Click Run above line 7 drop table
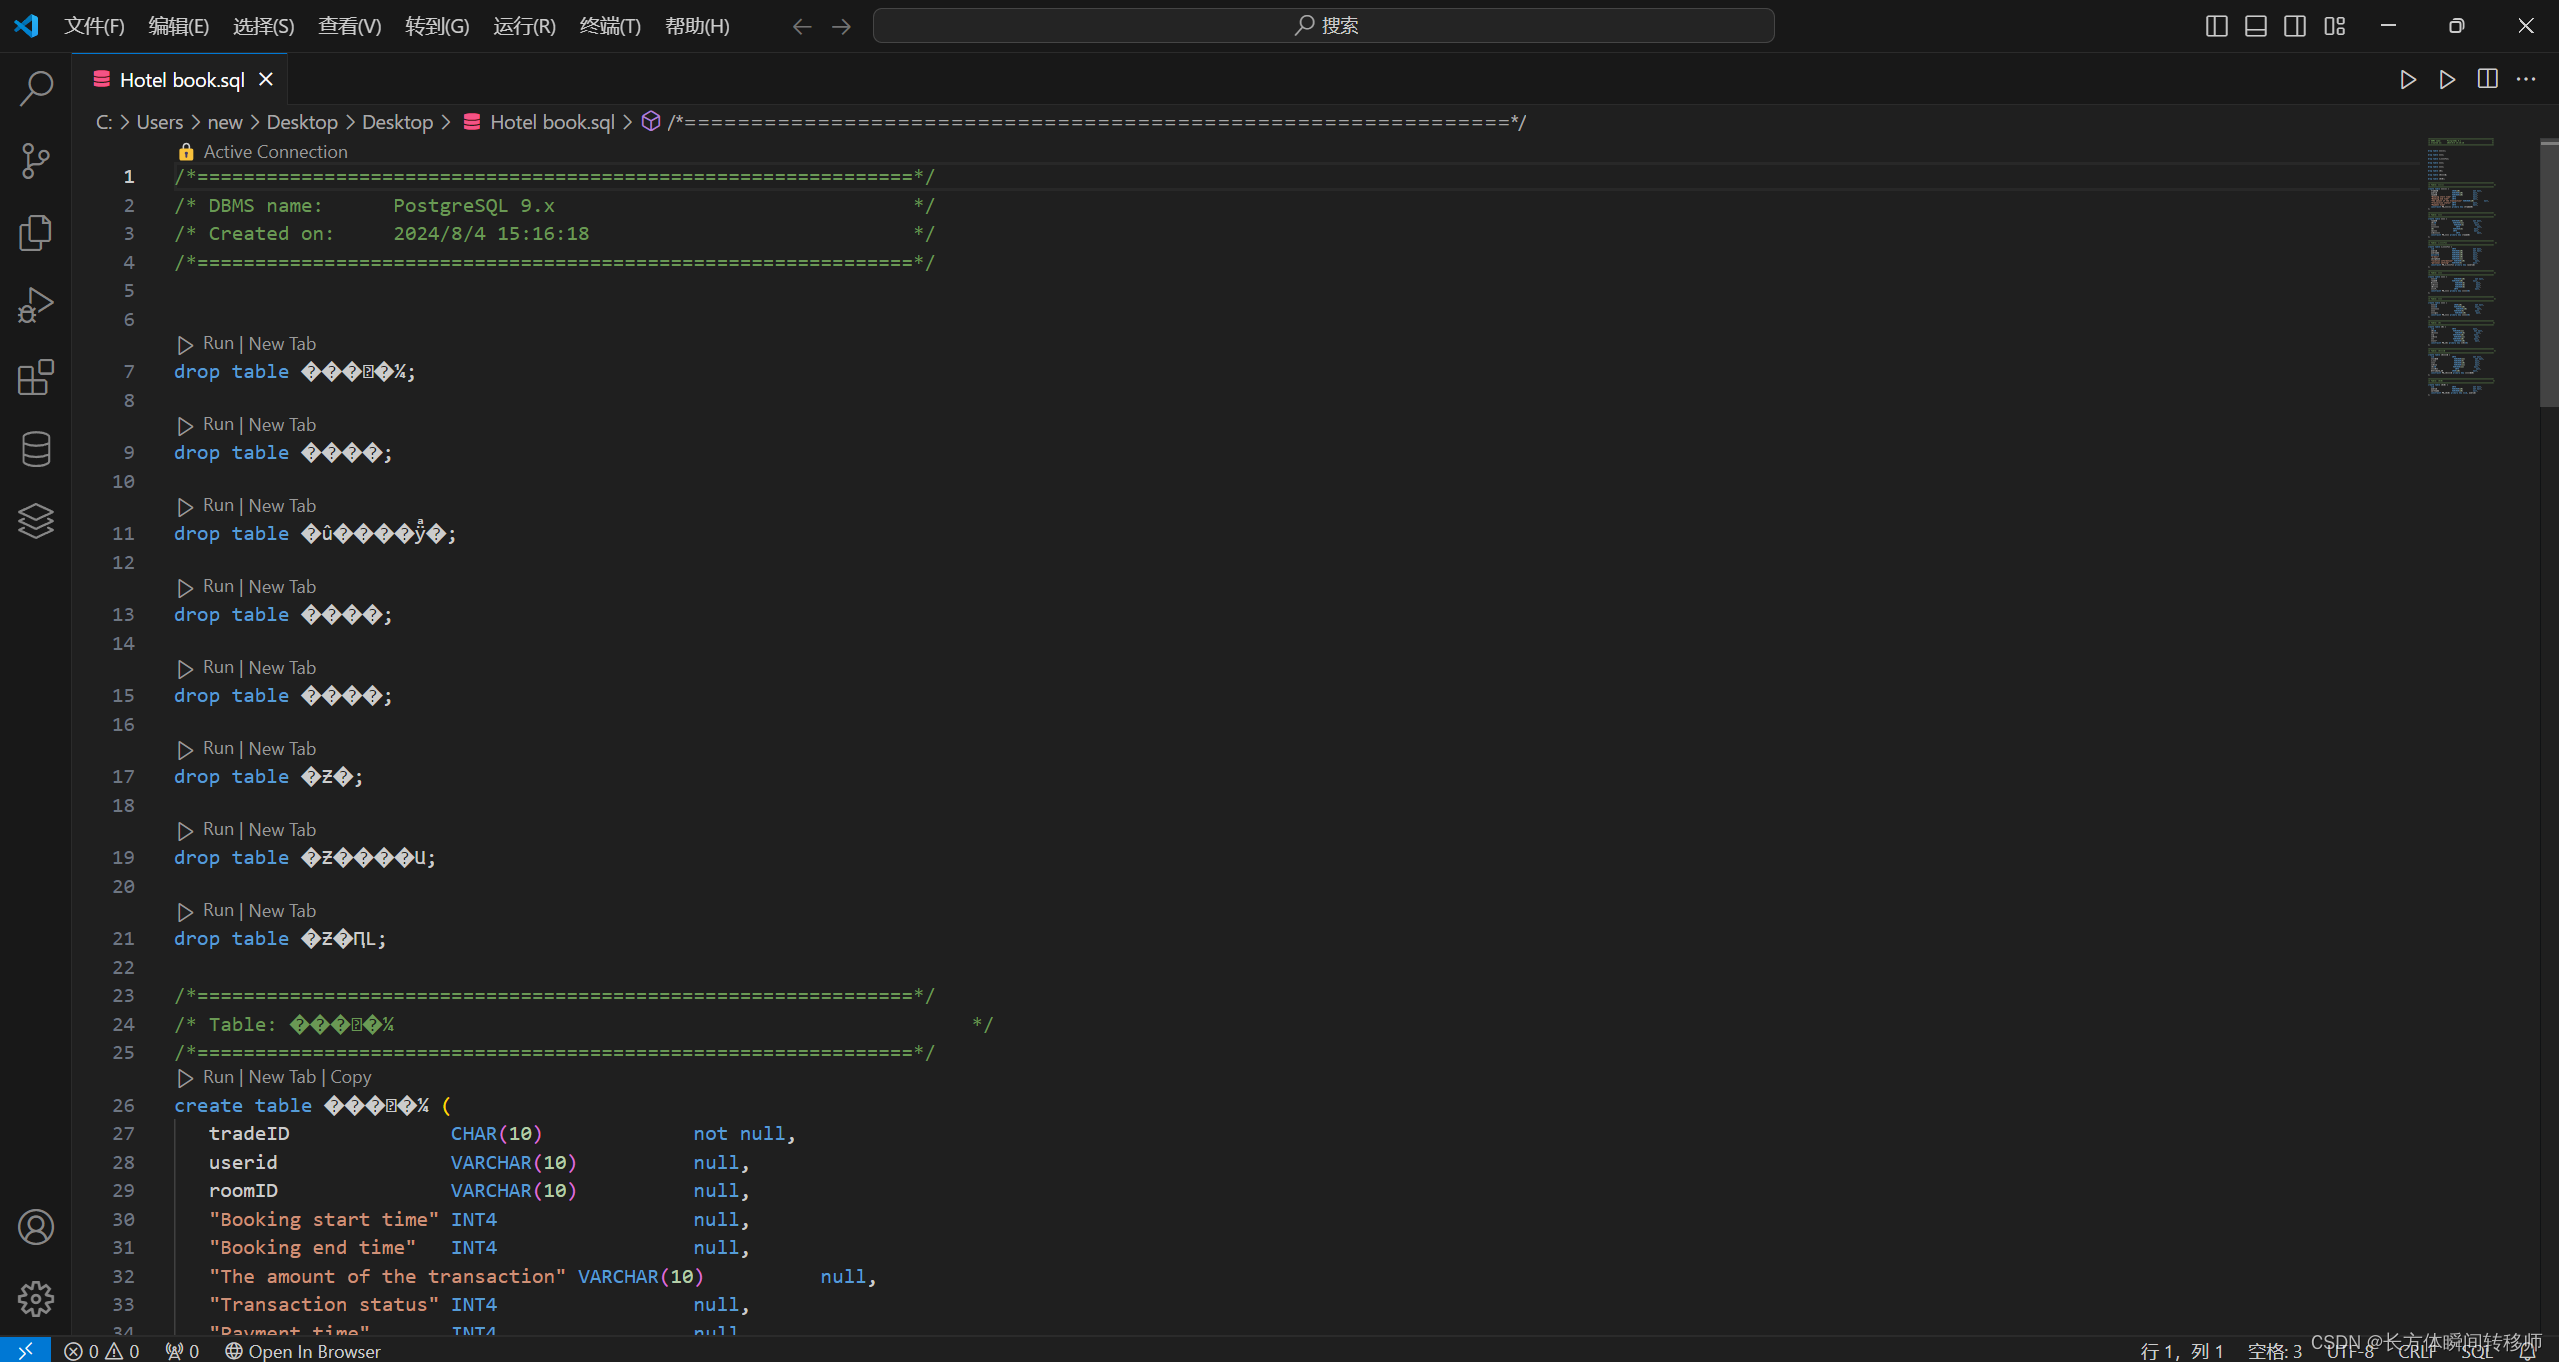The height and width of the screenshot is (1362, 2559). coord(218,343)
